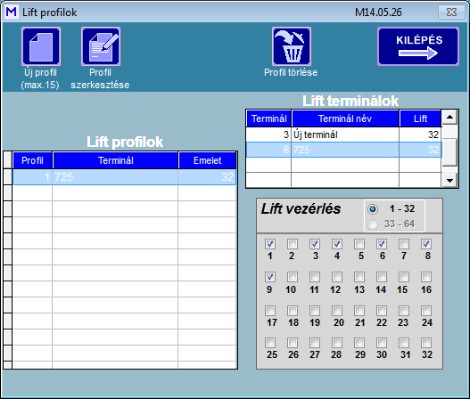This screenshot has width=470, height=399.
Task: Click the terminal list scroll-down arrow
Action: coord(450,180)
